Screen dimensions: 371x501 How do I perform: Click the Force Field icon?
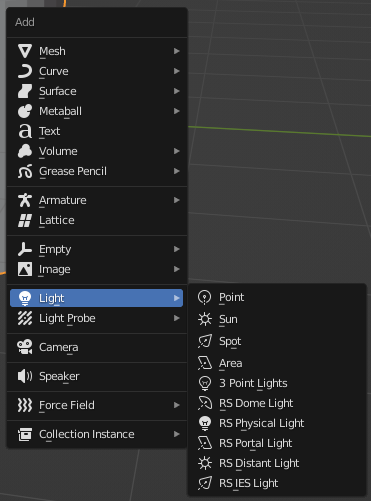pyautogui.click(x=25, y=405)
